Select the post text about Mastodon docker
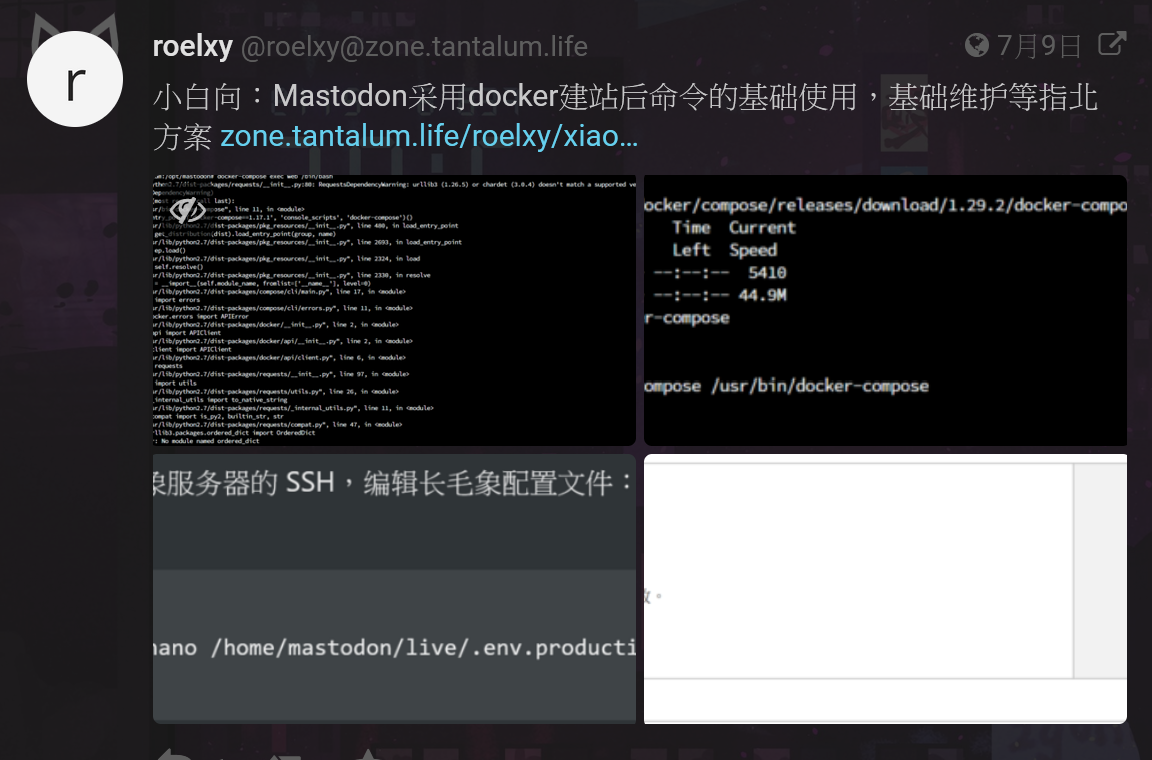Screen dimensions: 1152x760 626,117
